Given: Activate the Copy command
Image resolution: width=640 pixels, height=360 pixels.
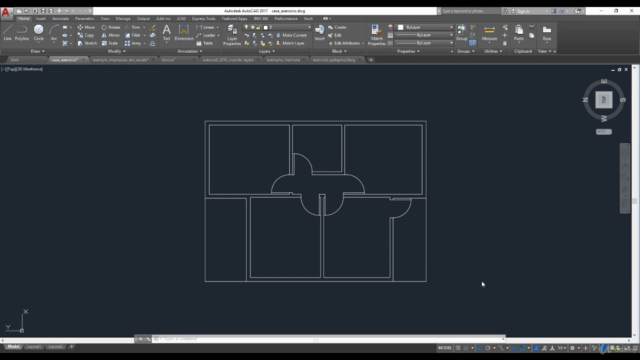Looking at the screenshot, I should click(x=86, y=35).
